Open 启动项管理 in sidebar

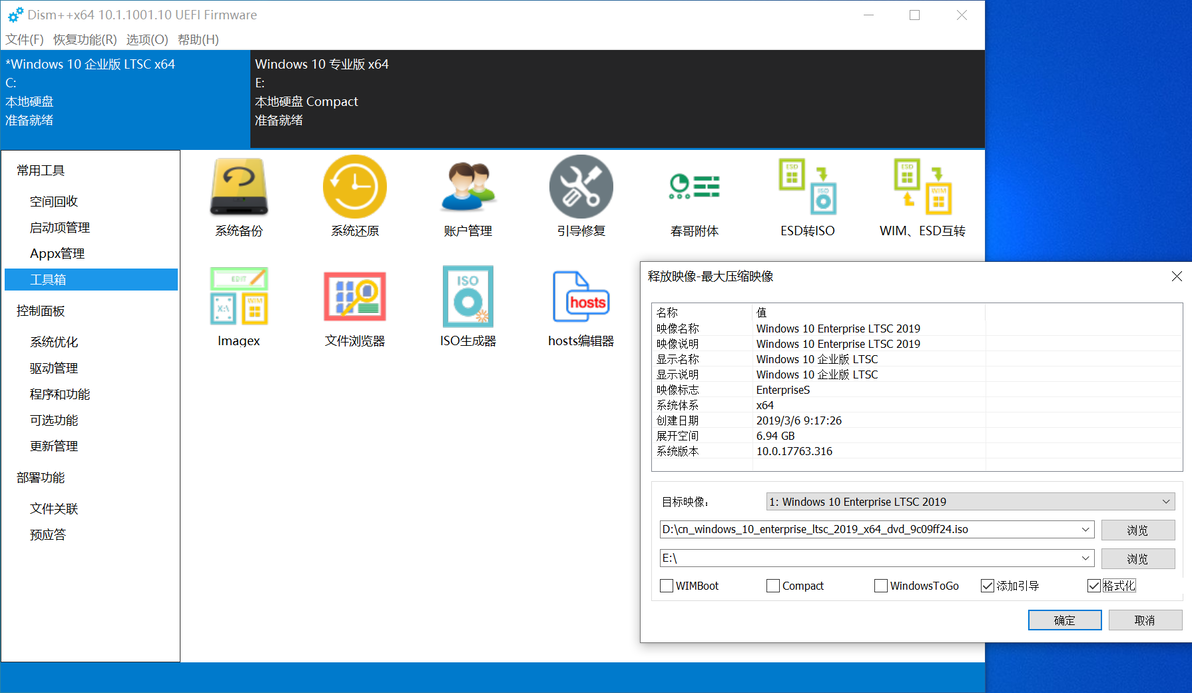(60, 227)
